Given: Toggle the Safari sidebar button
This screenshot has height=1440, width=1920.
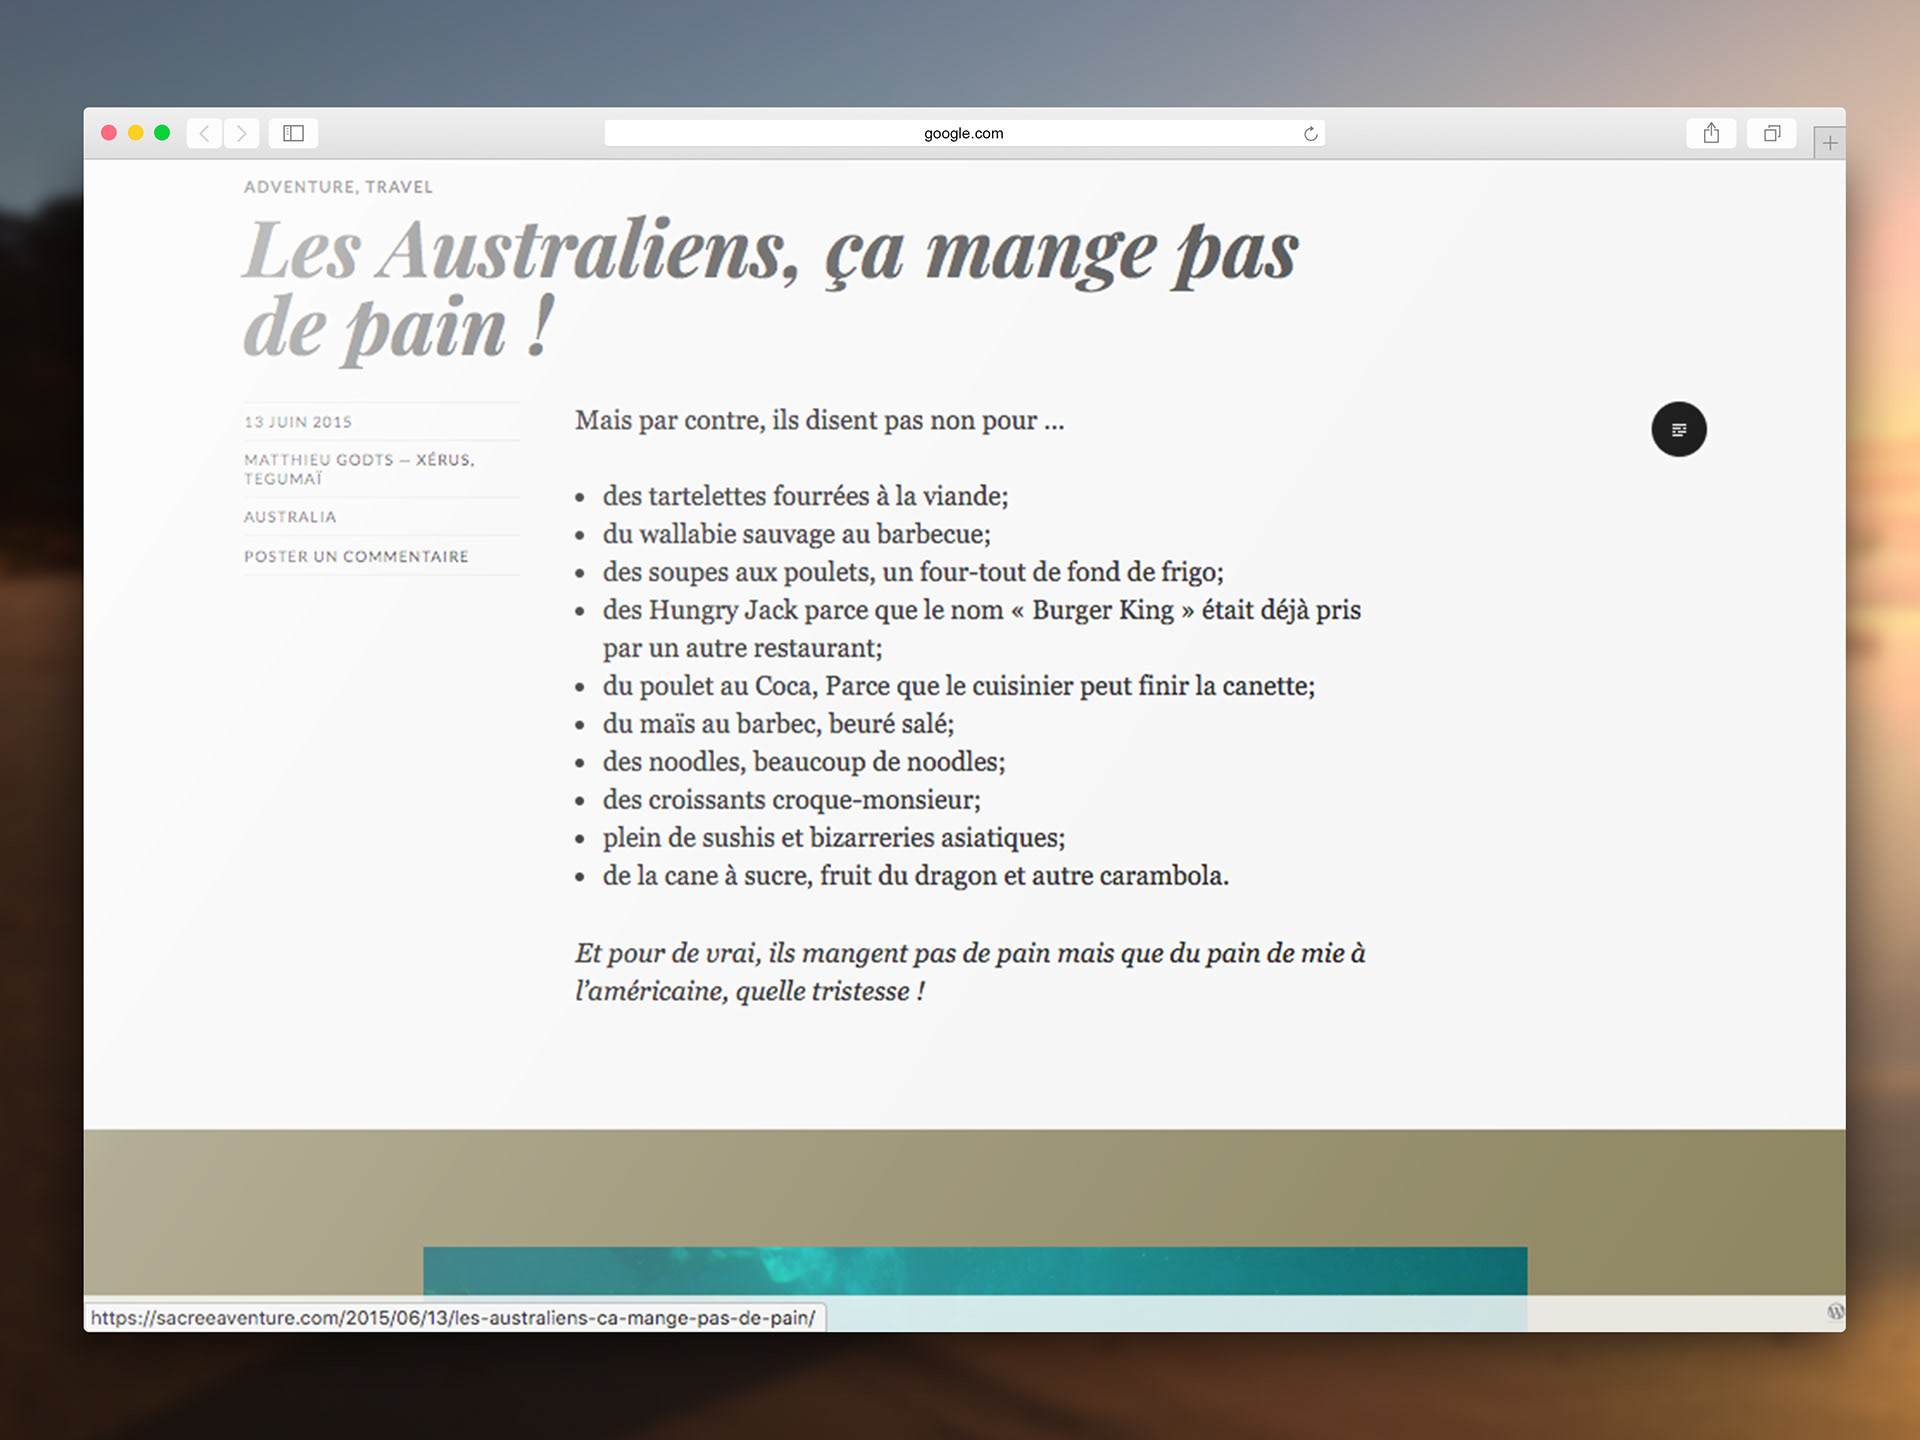Looking at the screenshot, I should 293,133.
